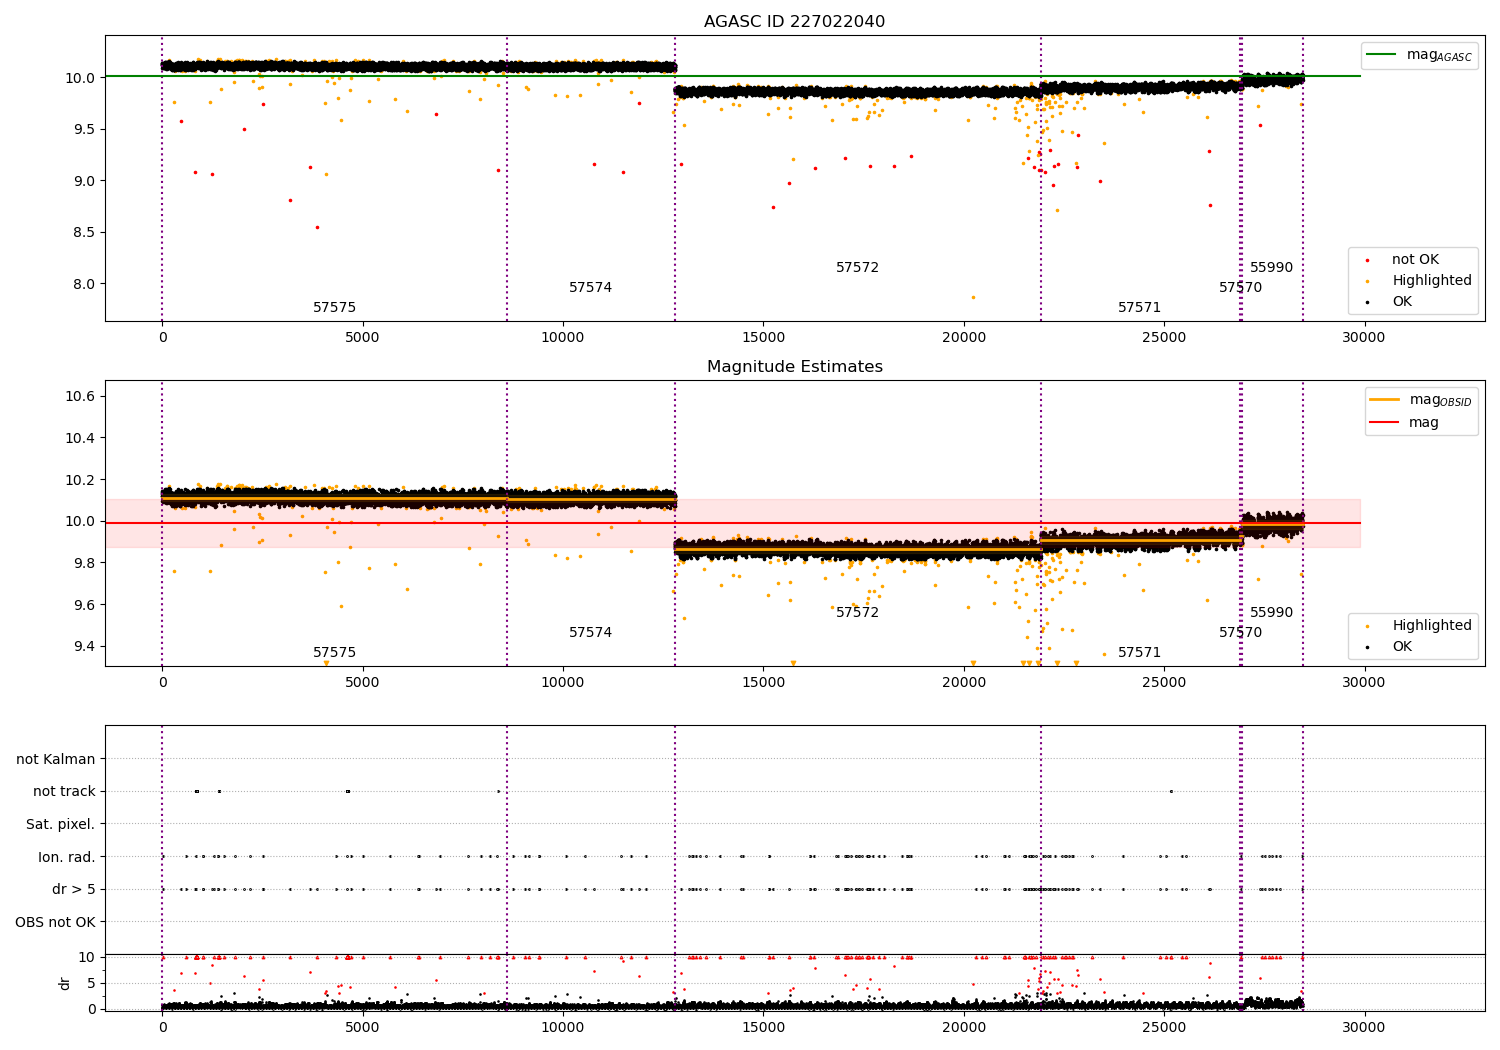Image resolution: width=1500 pixels, height=1050 pixels.
Task: Click the 9.6 y-axis tick label
Action: click(83, 605)
